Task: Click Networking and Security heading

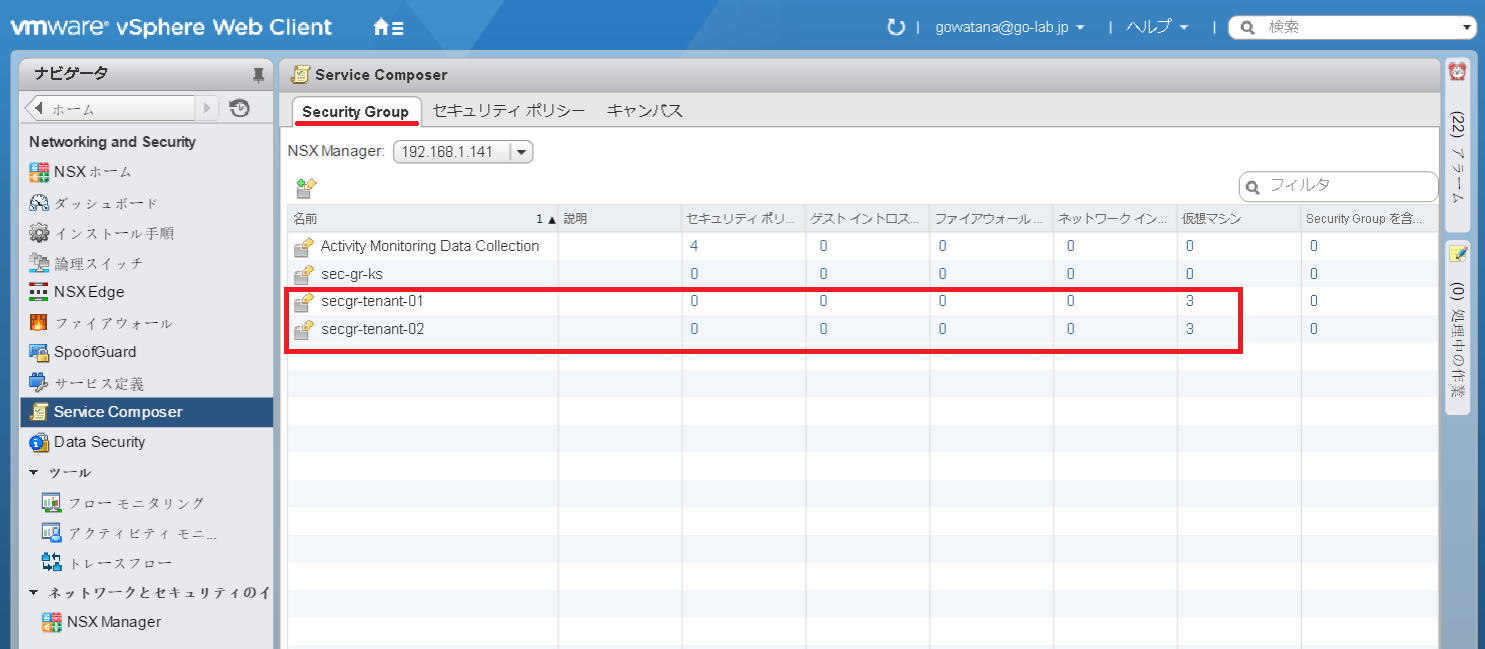Action: 112,142
